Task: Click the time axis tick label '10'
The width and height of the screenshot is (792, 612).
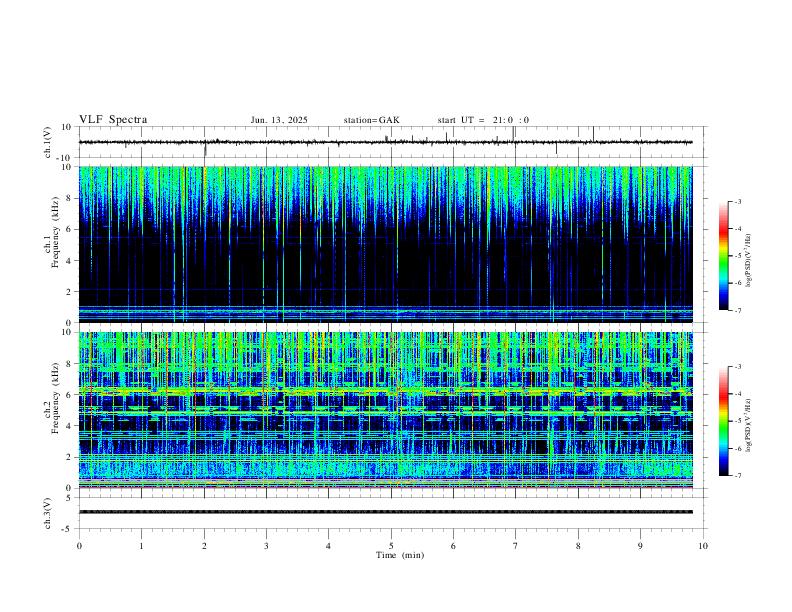Action: click(703, 546)
